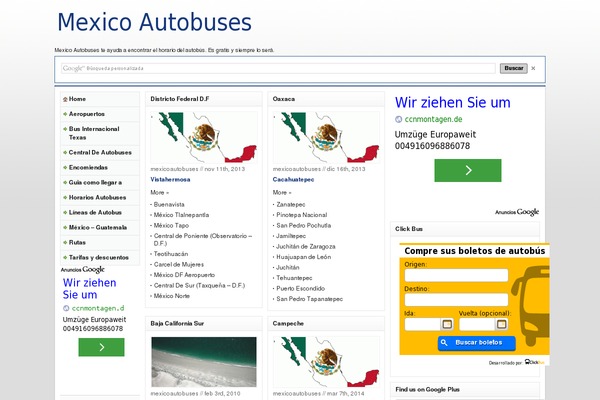Click the Home icon in sidebar menu
The image size is (600, 400).
point(65,99)
